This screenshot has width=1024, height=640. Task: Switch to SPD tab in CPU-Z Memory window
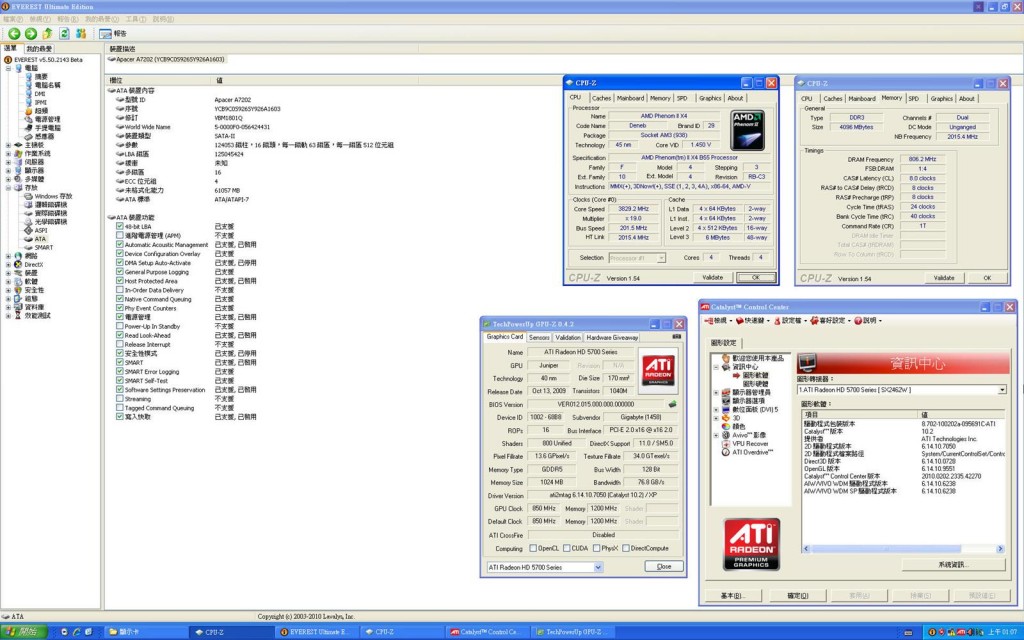click(914, 99)
